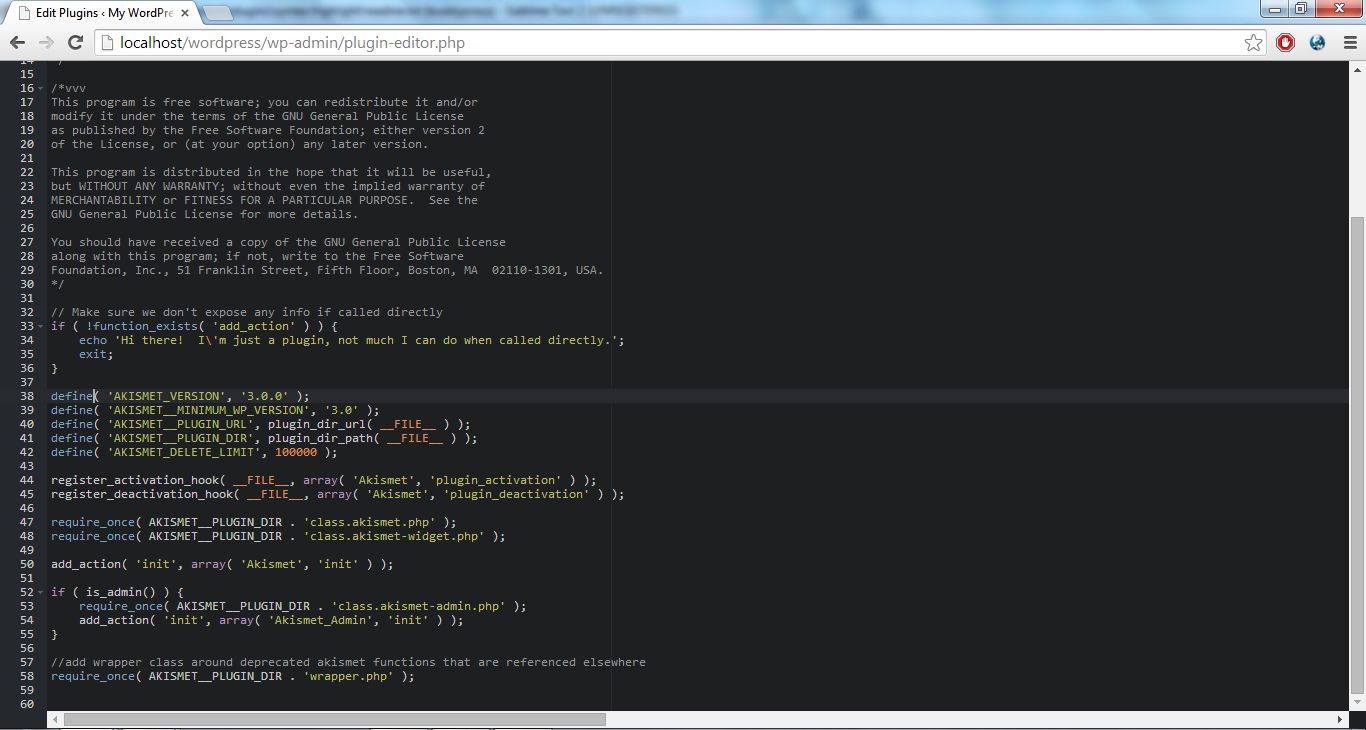This screenshot has height=730, width=1366.
Task: Click the number 100000 on line 42
Action: click(295, 452)
